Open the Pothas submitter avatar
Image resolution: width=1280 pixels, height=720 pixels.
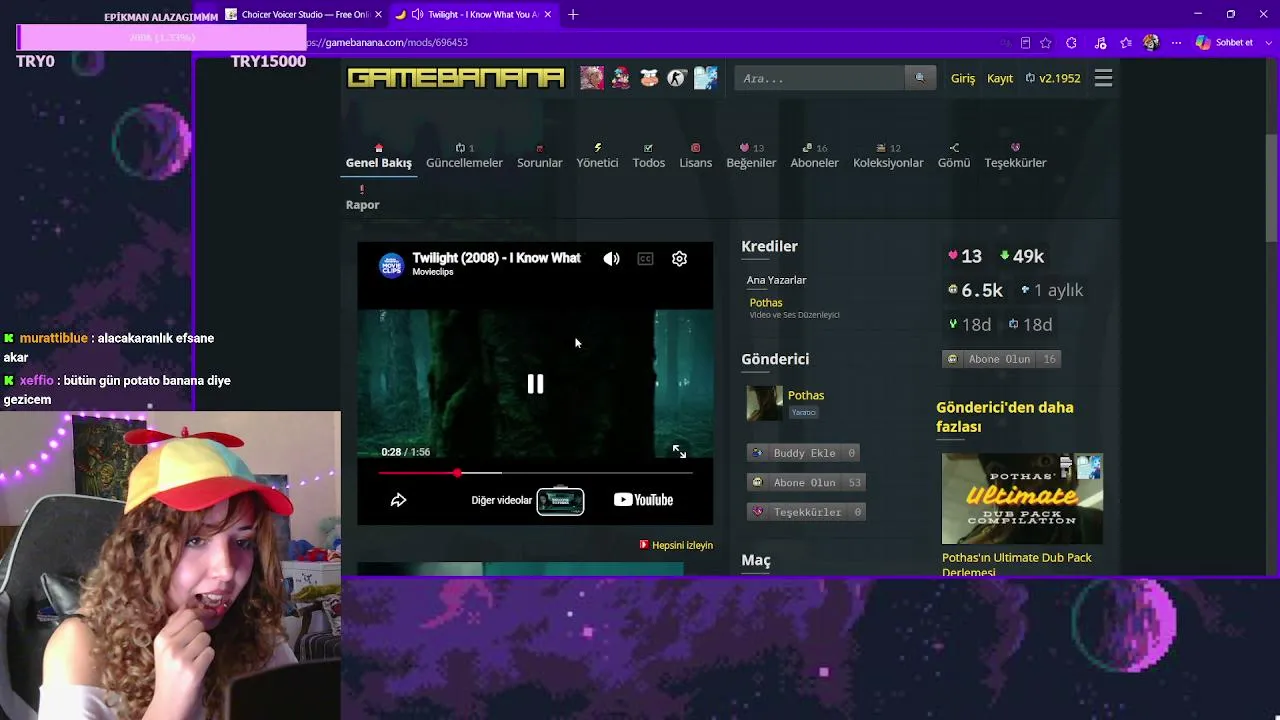(764, 403)
